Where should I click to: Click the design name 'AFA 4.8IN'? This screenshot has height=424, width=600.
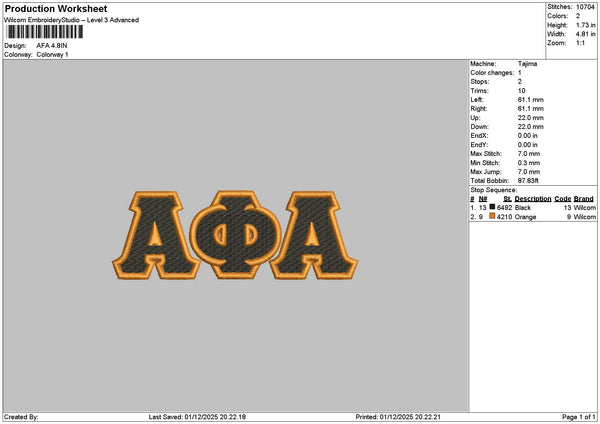52,46
